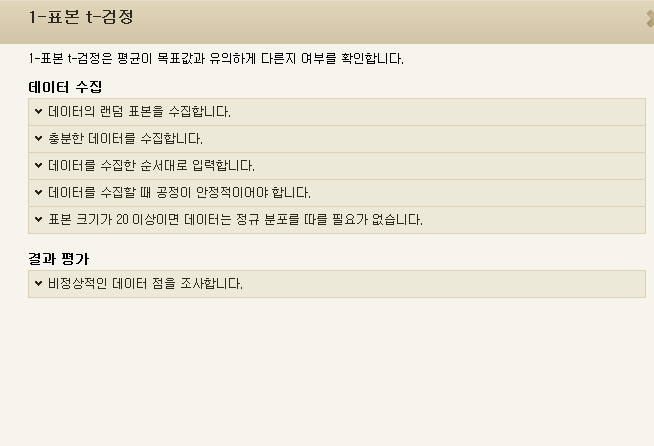Viewport: 654px width, 446px height.
Task: Click the blank right end of '비정상적인 데이터' row
Action: (500, 284)
